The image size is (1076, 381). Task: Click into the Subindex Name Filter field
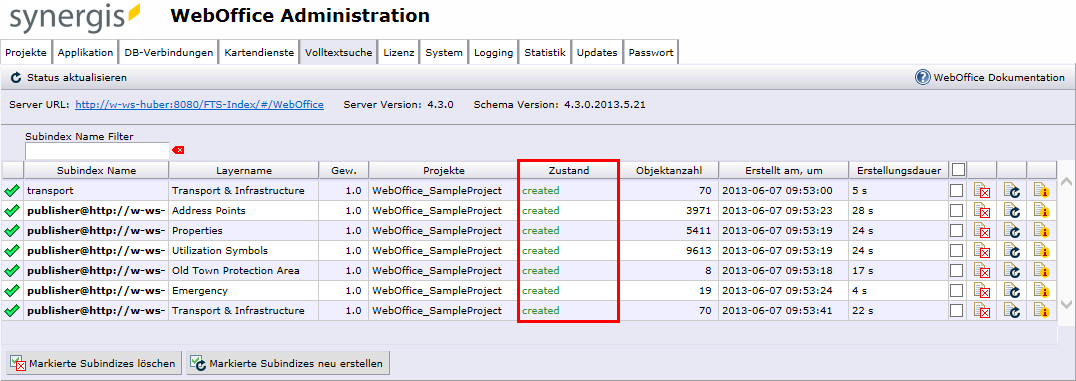[97, 150]
